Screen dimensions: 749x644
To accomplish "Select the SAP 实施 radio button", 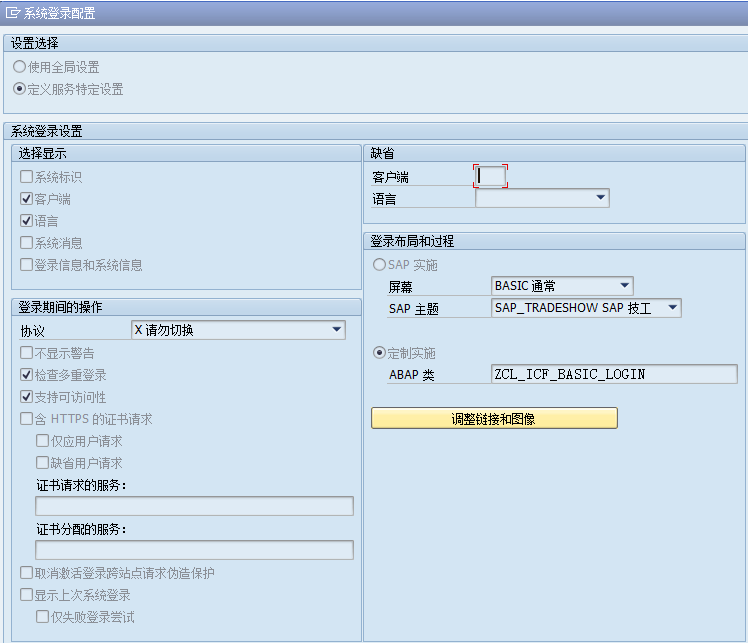I will point(379,265).
